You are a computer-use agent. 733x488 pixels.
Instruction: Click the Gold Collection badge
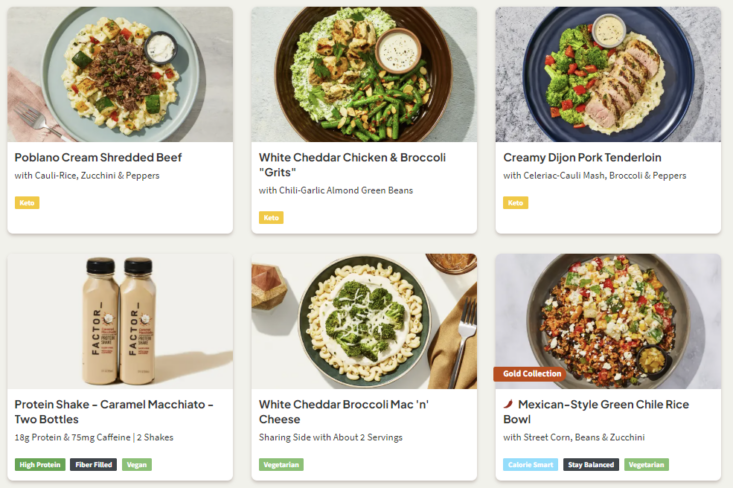click(x=530, y=374)
